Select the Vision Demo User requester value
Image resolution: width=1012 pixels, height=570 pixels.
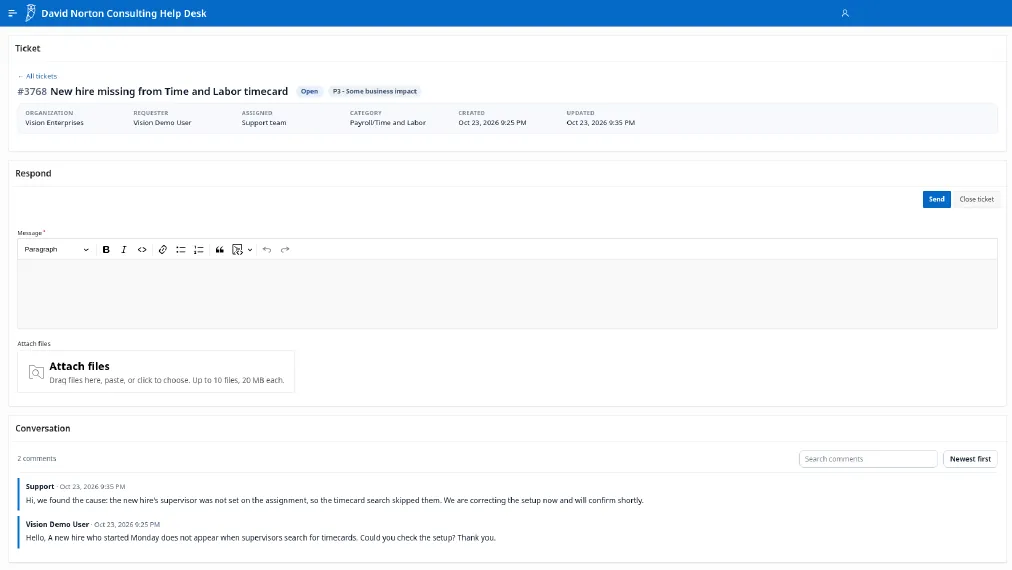pyautogui.click(x=162, y=123)
